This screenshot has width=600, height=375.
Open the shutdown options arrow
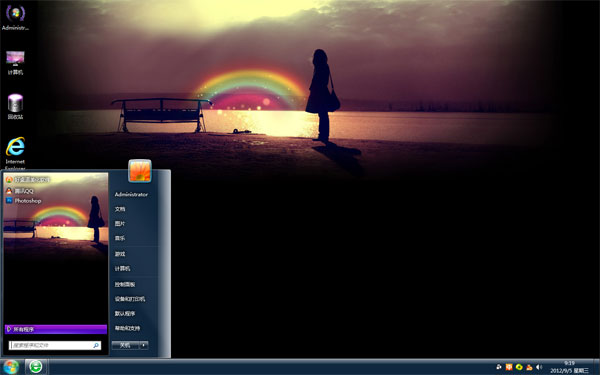pos(144,345)
